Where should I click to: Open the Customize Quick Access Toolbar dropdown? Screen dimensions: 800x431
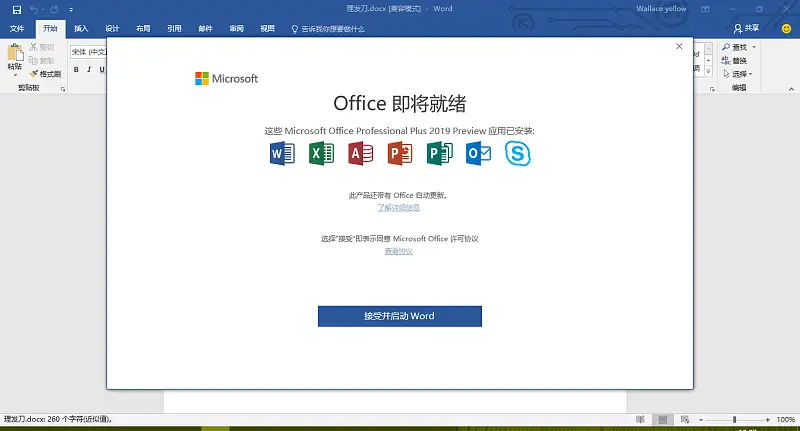[71, 10]
